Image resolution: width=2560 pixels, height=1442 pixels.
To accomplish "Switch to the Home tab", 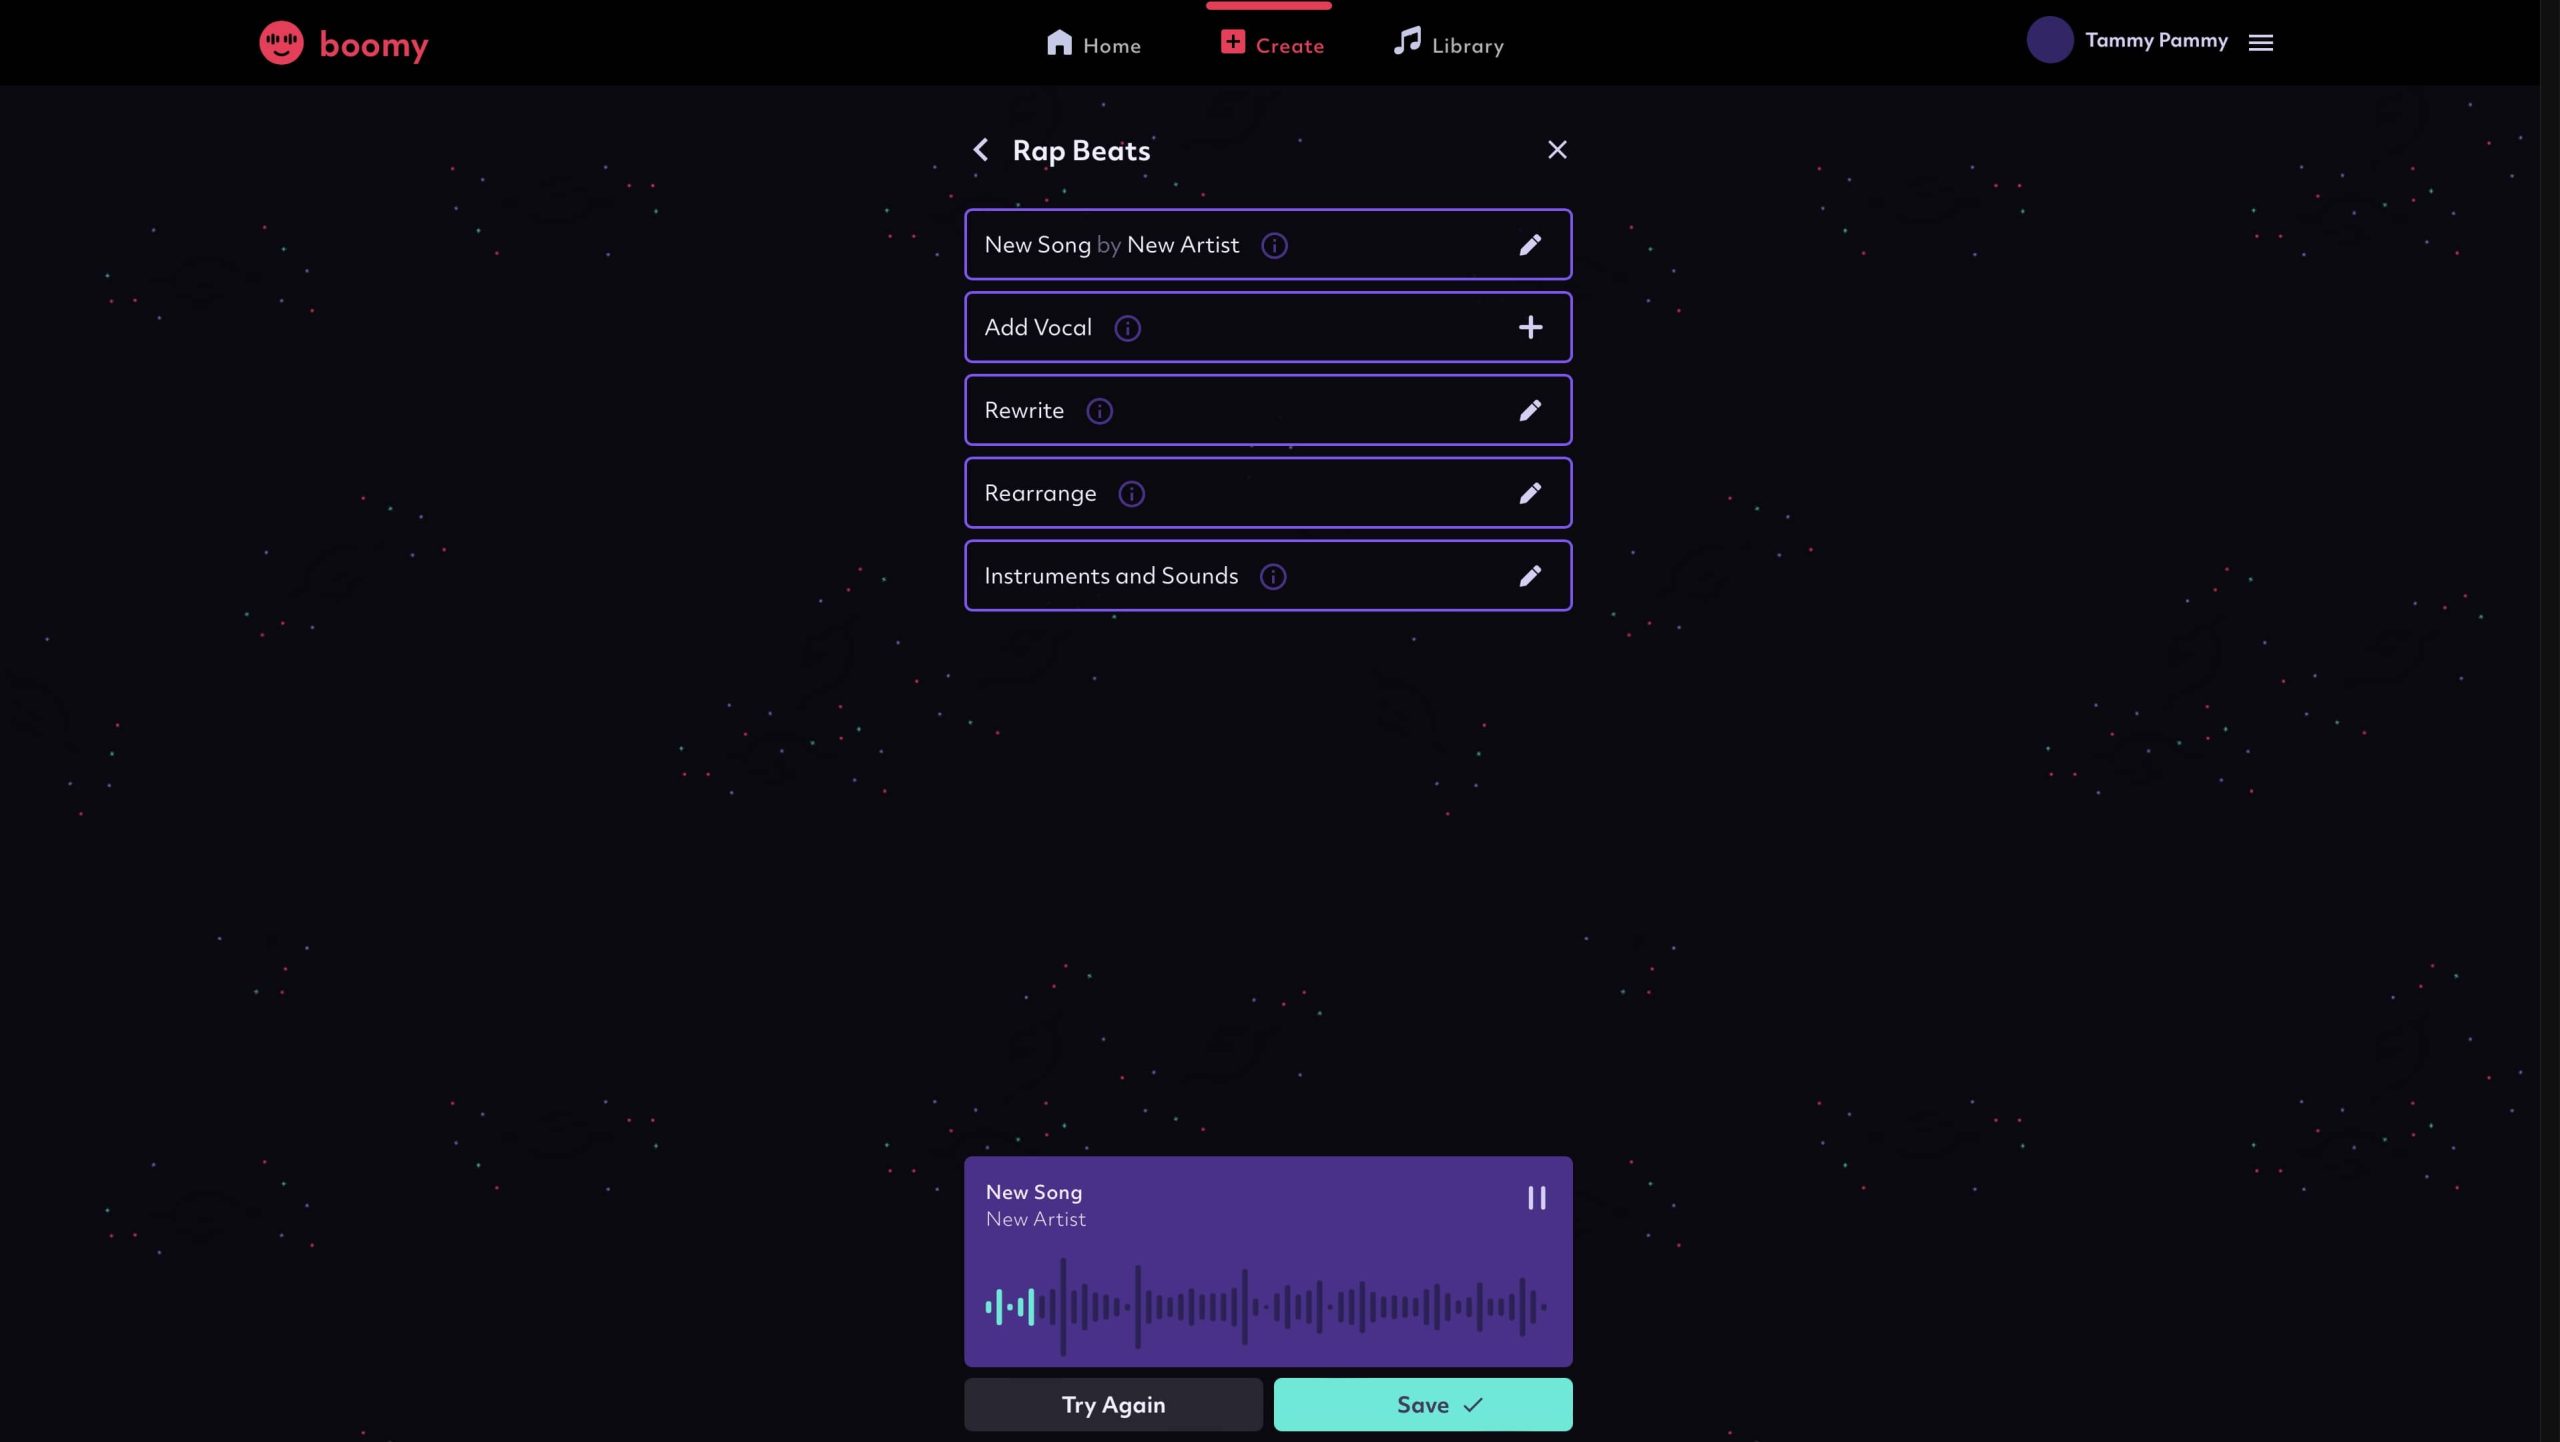I will click(1093, 44).
